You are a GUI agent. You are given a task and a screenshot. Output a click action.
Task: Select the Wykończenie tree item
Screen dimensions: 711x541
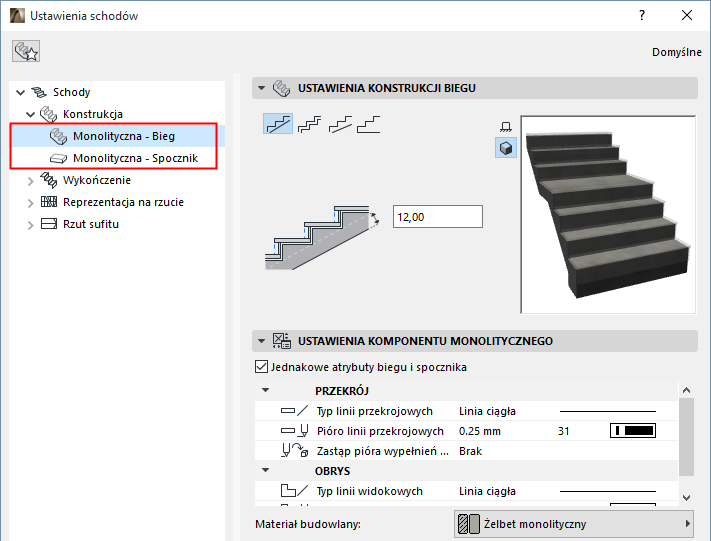pos(97,180)
